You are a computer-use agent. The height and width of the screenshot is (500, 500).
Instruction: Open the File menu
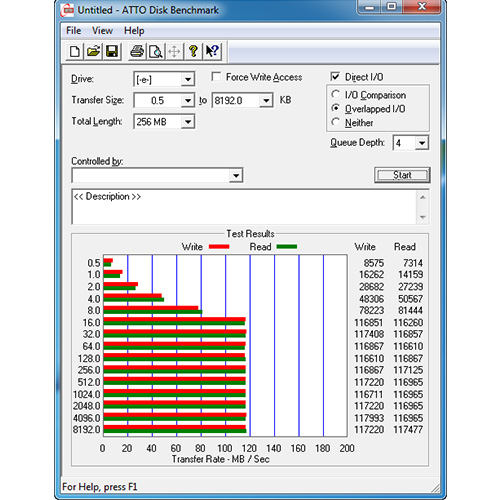pyautogui.click(x=74, y=31)
